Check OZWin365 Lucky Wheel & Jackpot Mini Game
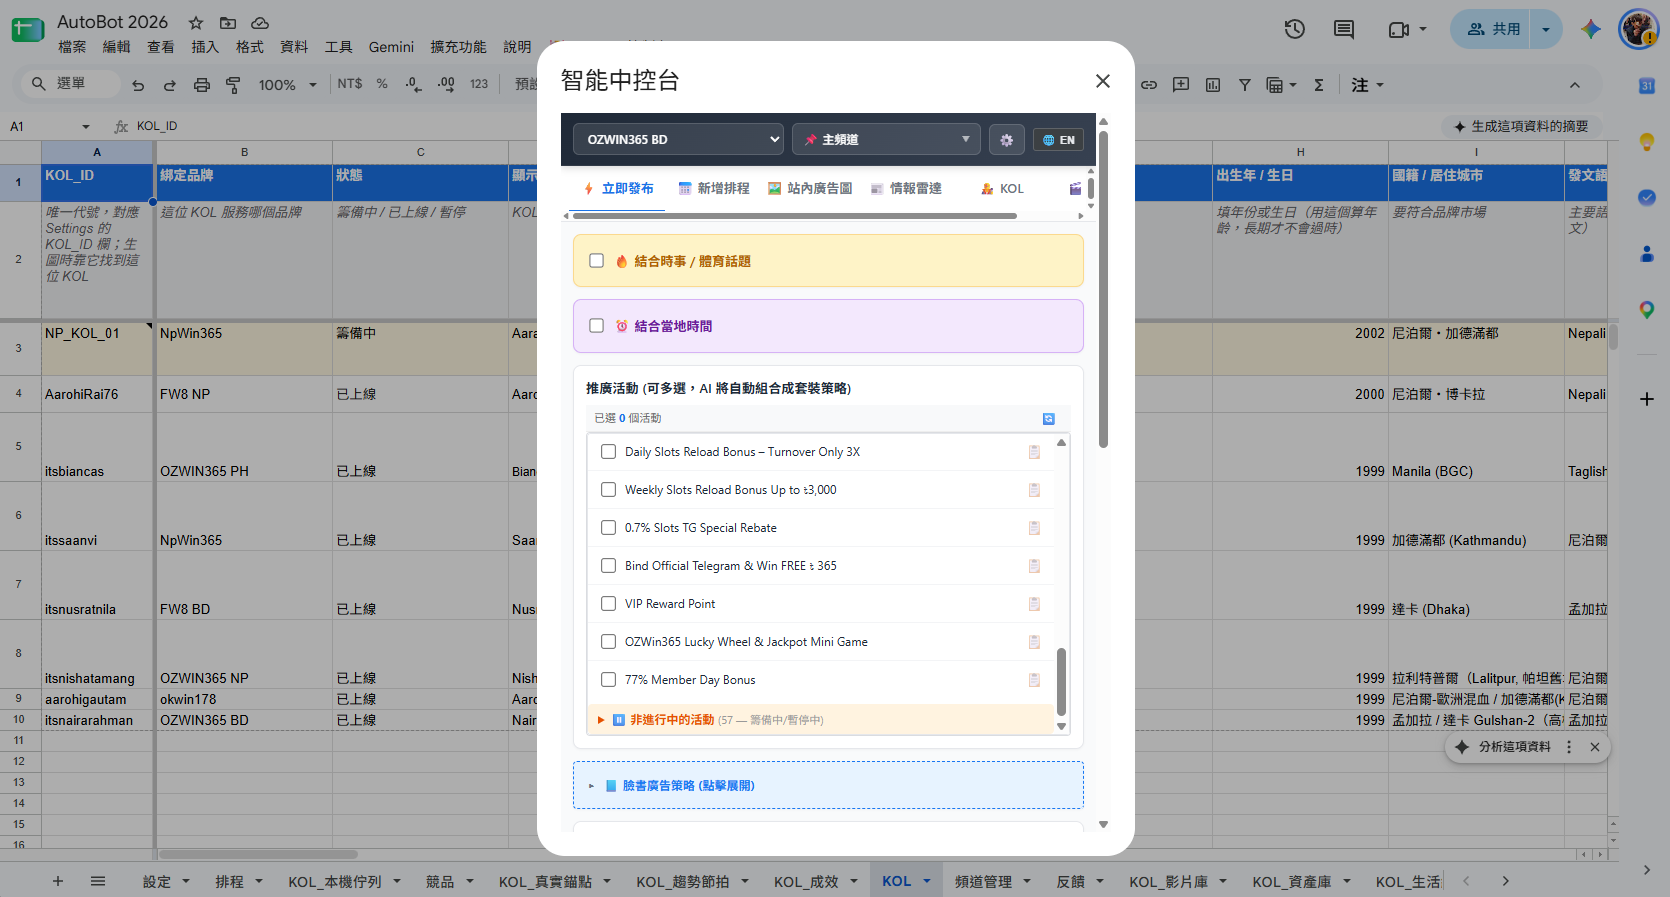1670x897 pixels. tap(608, 642)
